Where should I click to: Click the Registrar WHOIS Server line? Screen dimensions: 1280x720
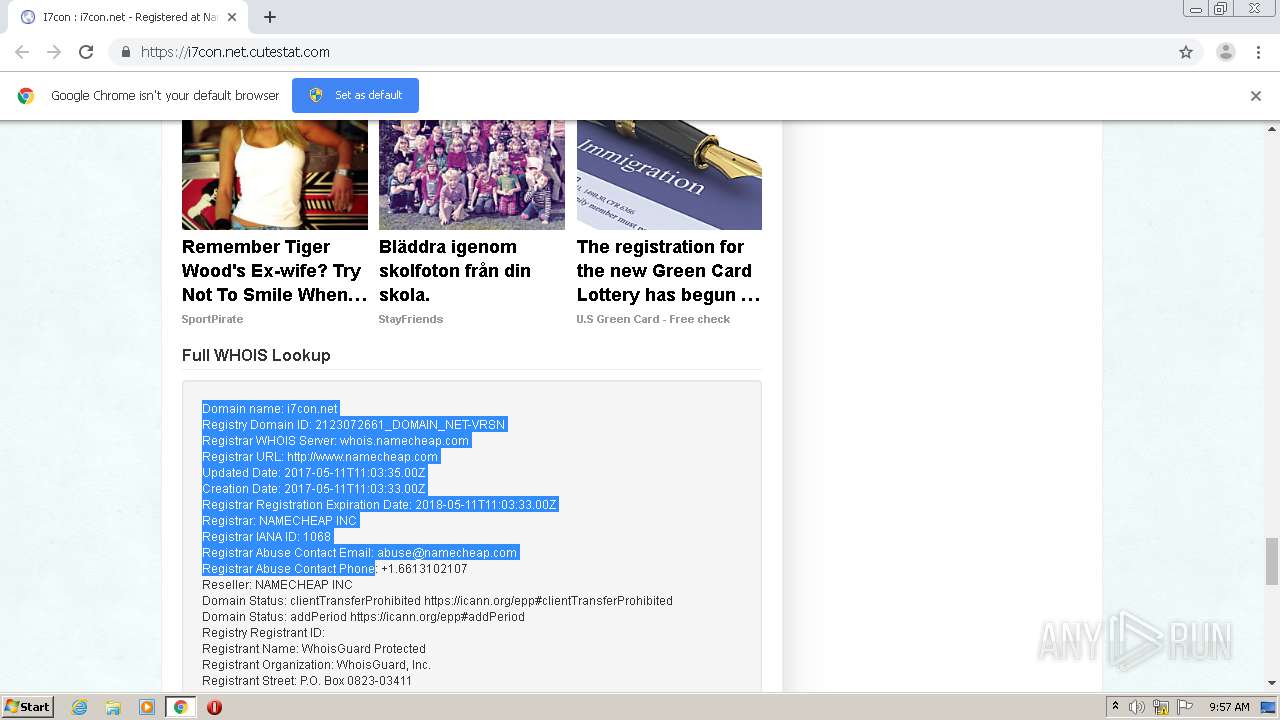[x=336, y=440]
